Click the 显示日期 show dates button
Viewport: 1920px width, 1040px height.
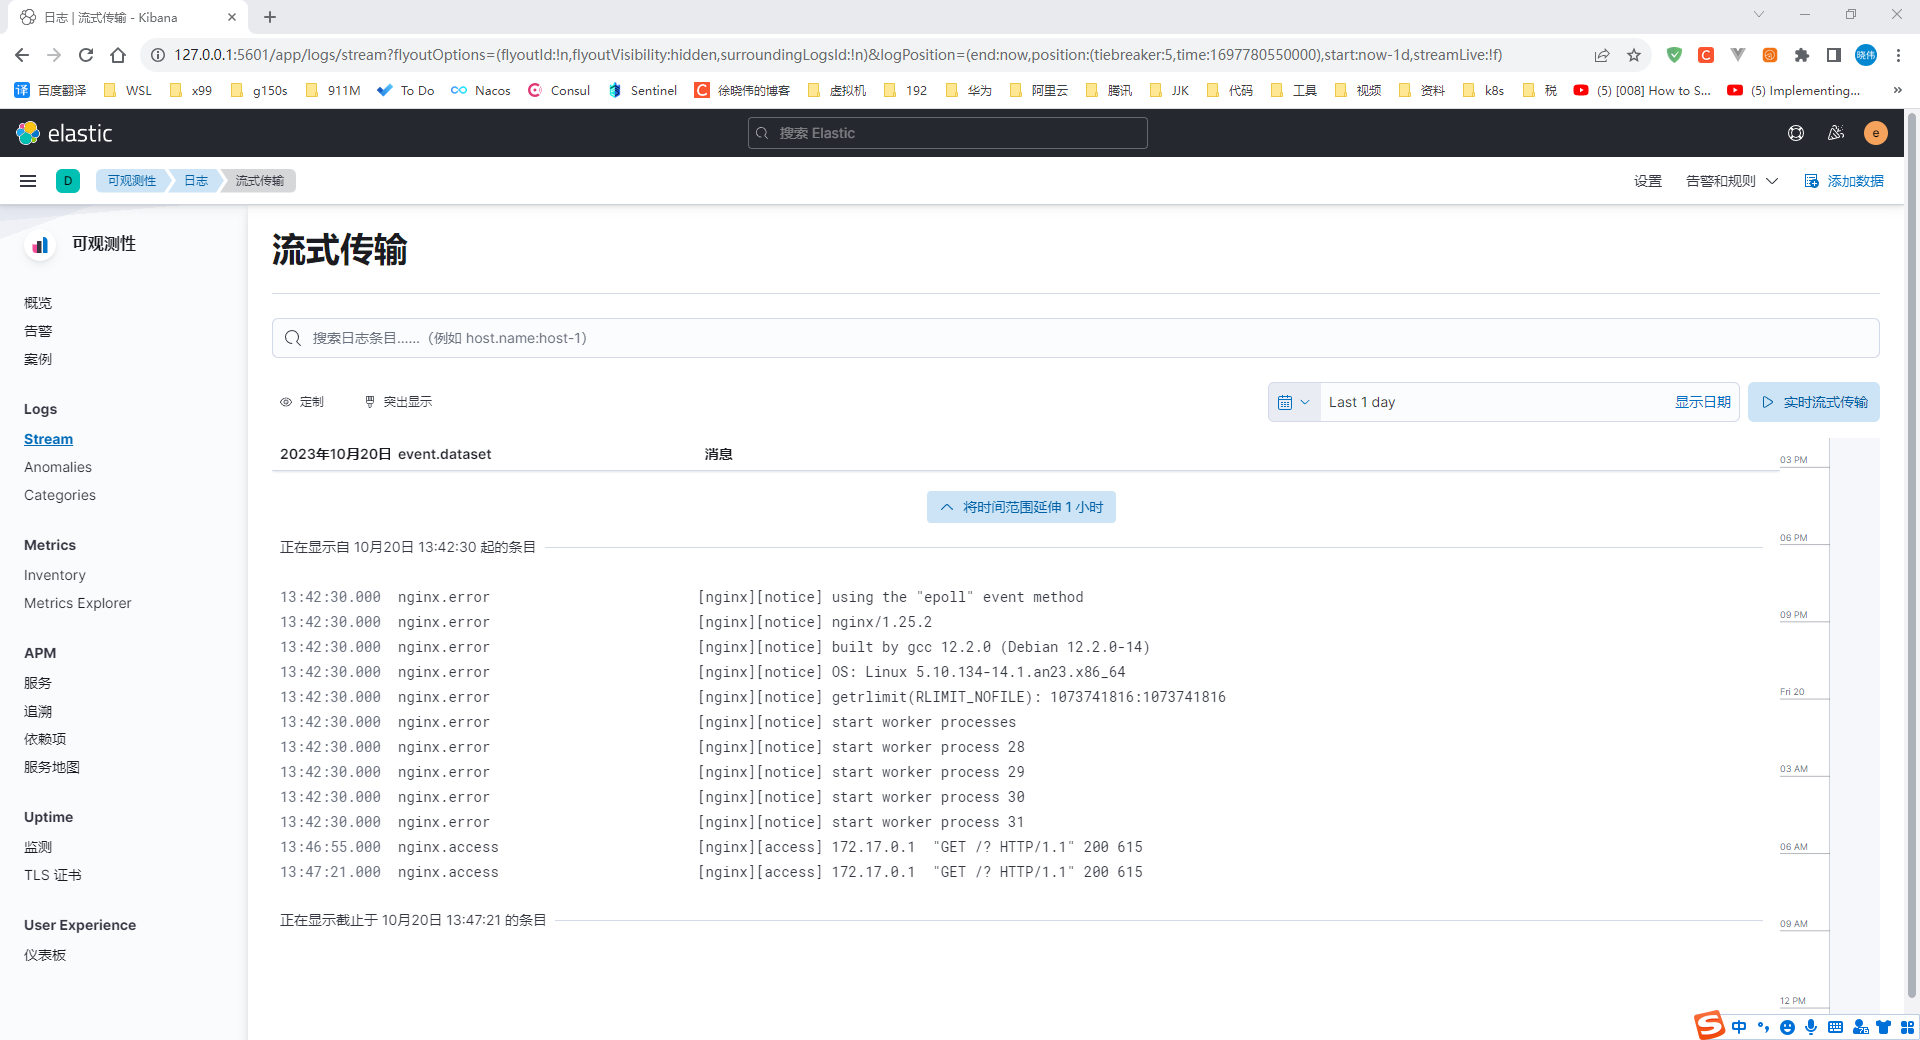click(1702, 402)
